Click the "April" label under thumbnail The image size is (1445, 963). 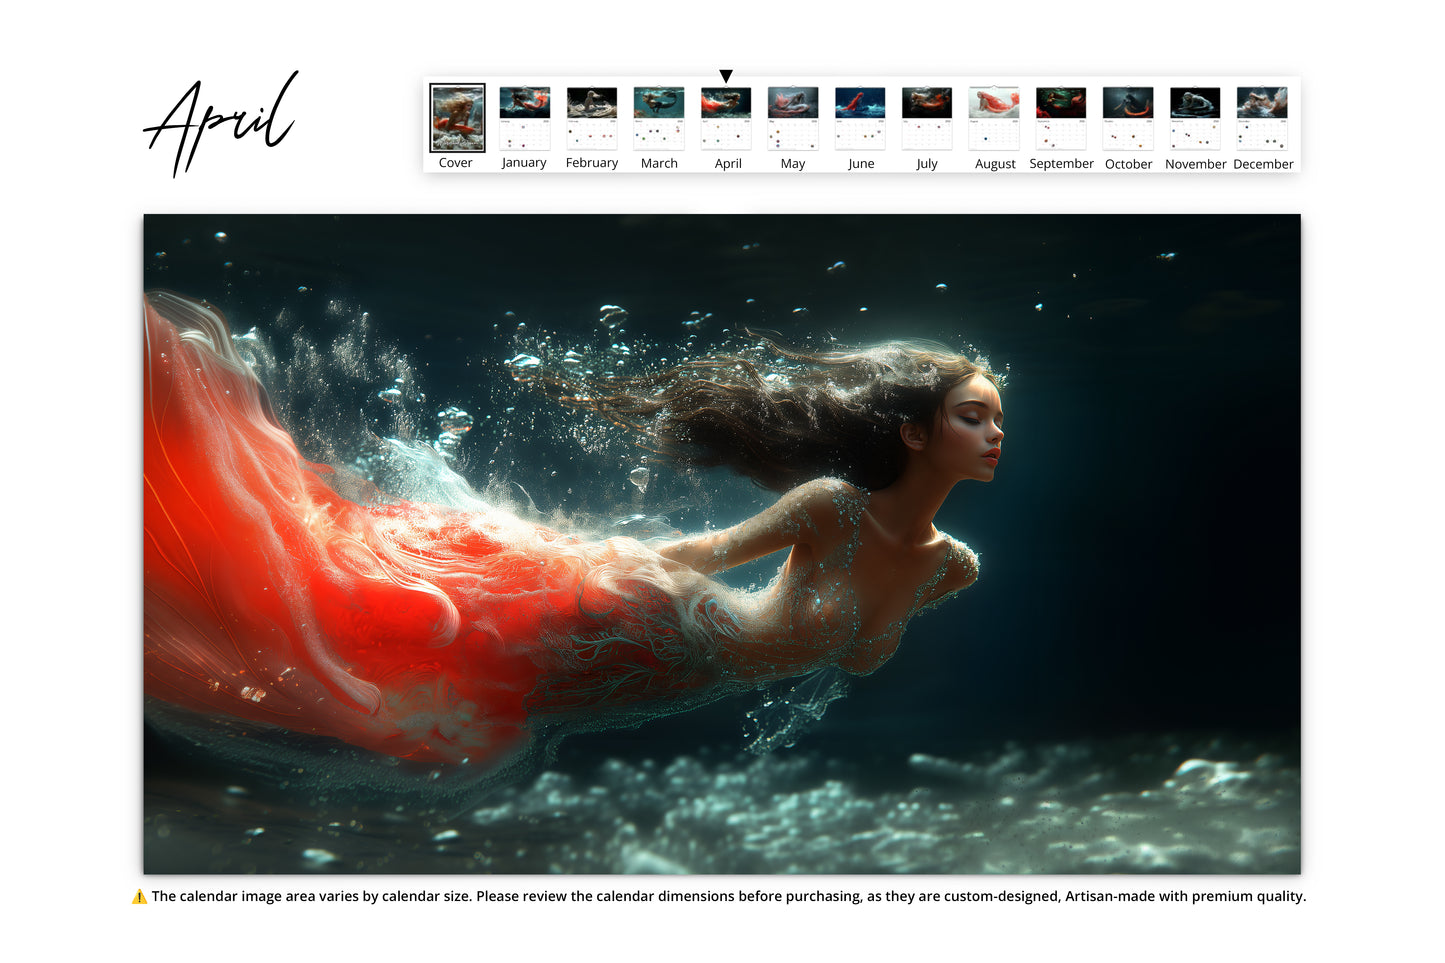[728, 164]
